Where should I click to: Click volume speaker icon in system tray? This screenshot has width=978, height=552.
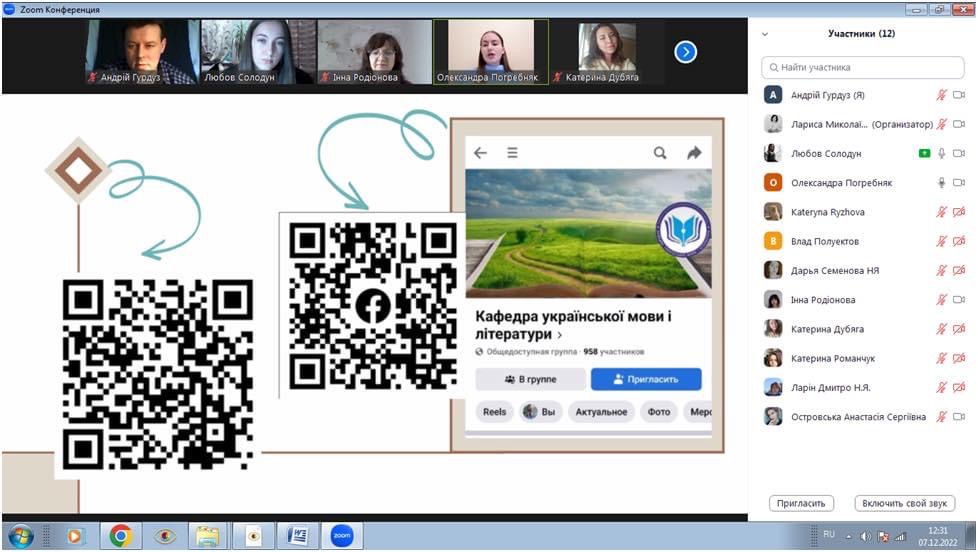(866, 536)
